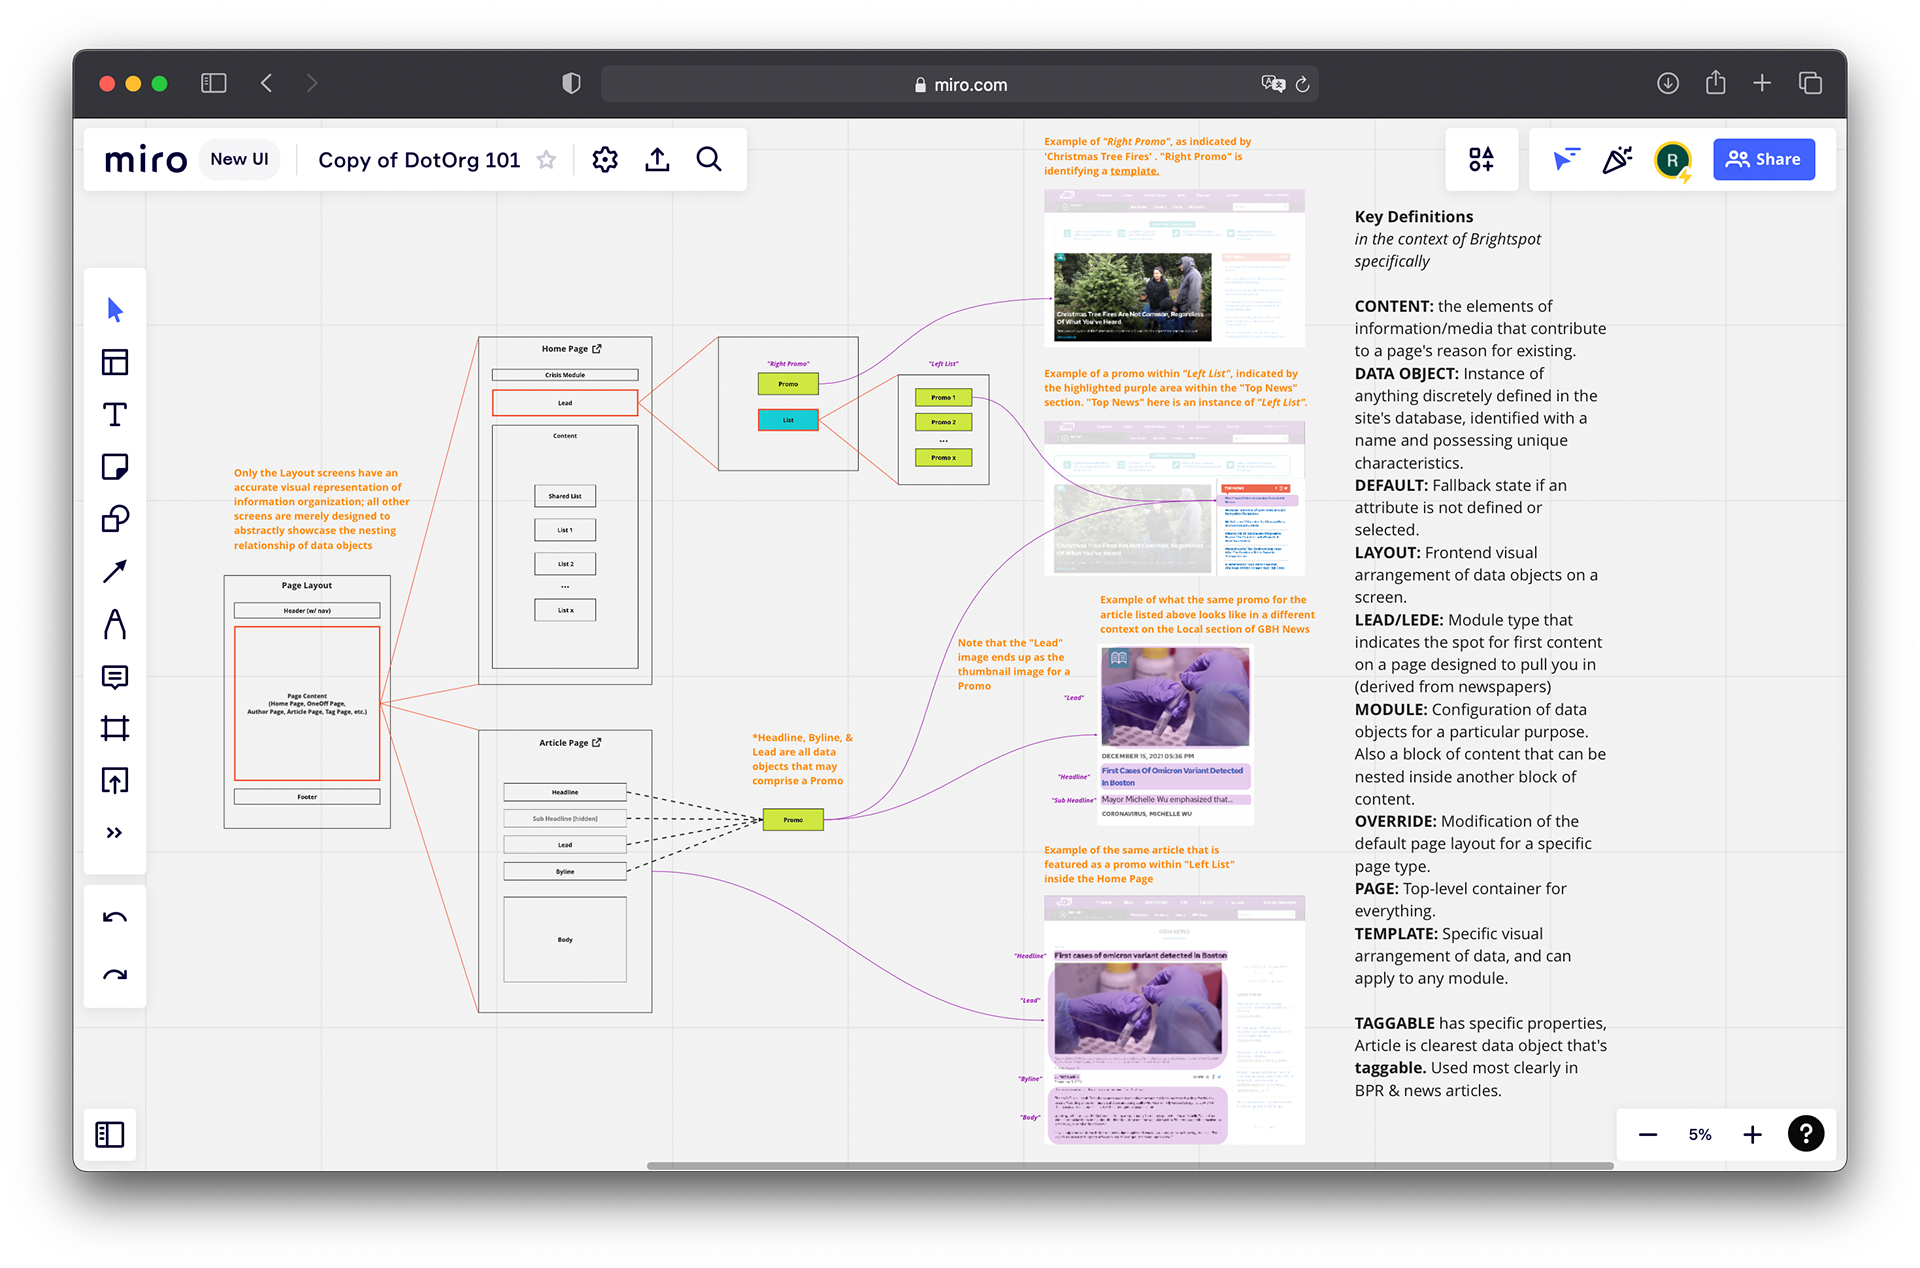Open Safari share icon
This screenshot has width=1920, height=1268.
pos(1716,83)
